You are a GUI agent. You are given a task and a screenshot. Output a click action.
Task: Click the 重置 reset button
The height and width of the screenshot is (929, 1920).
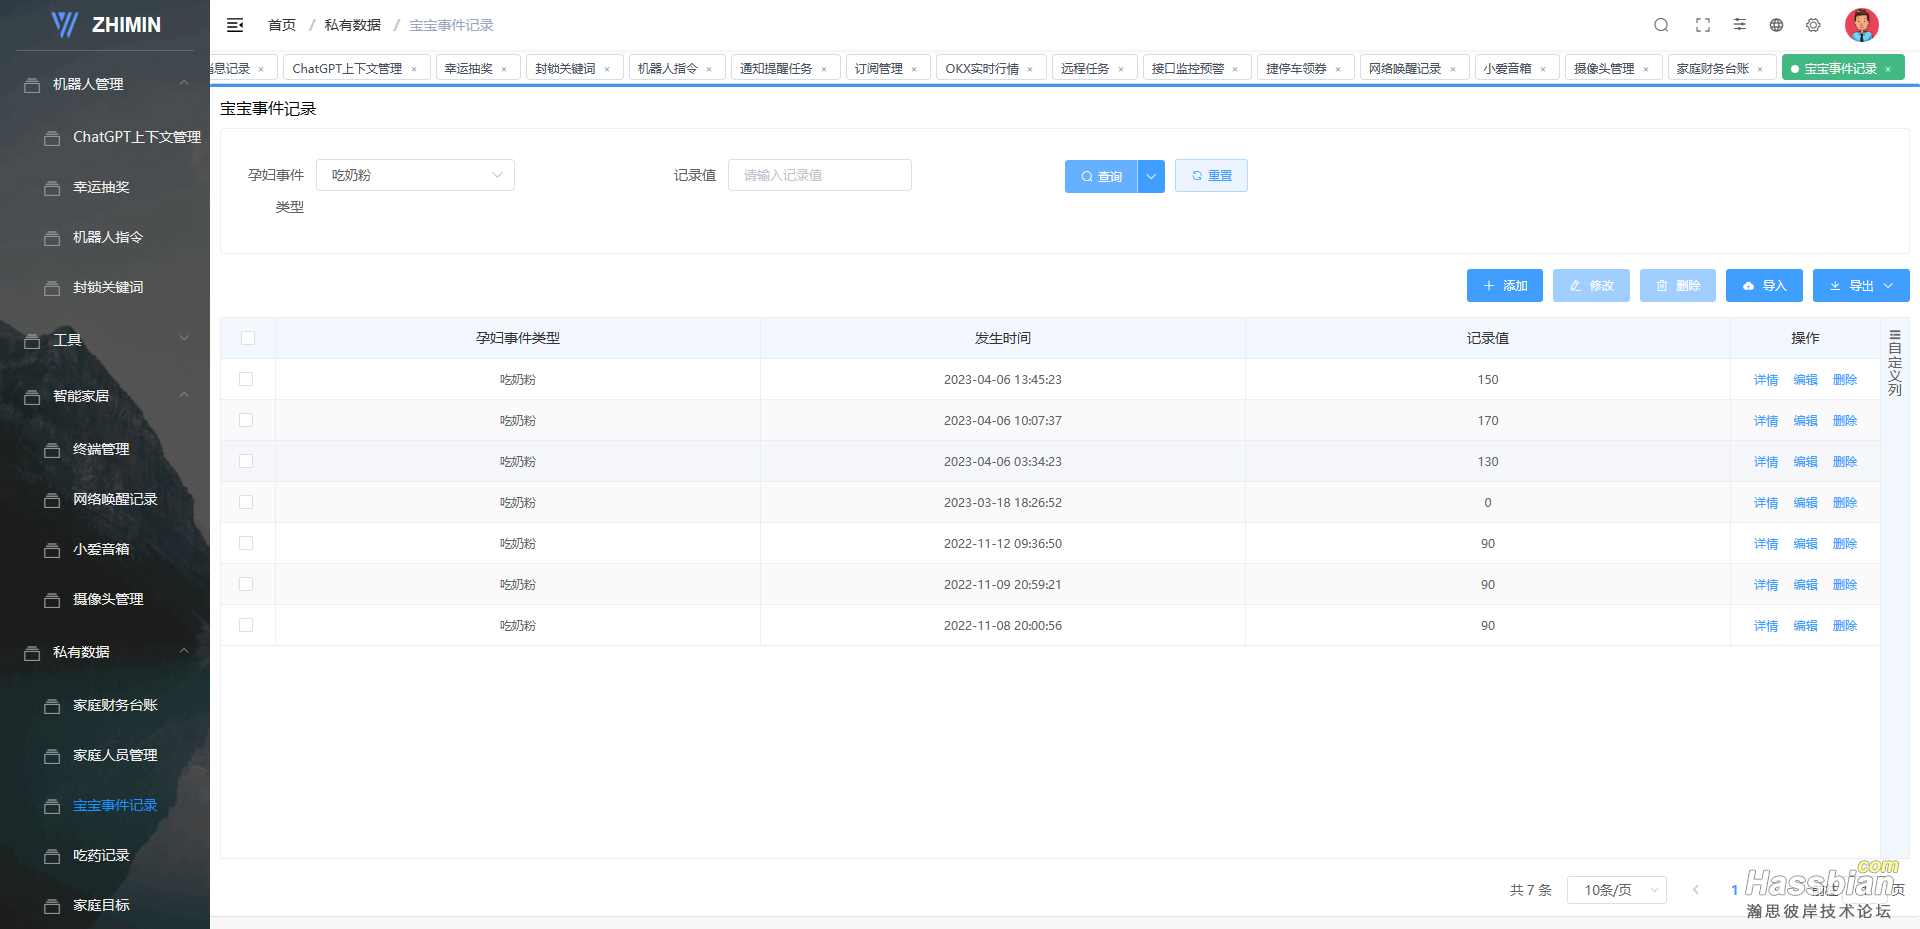point(1211,176)
